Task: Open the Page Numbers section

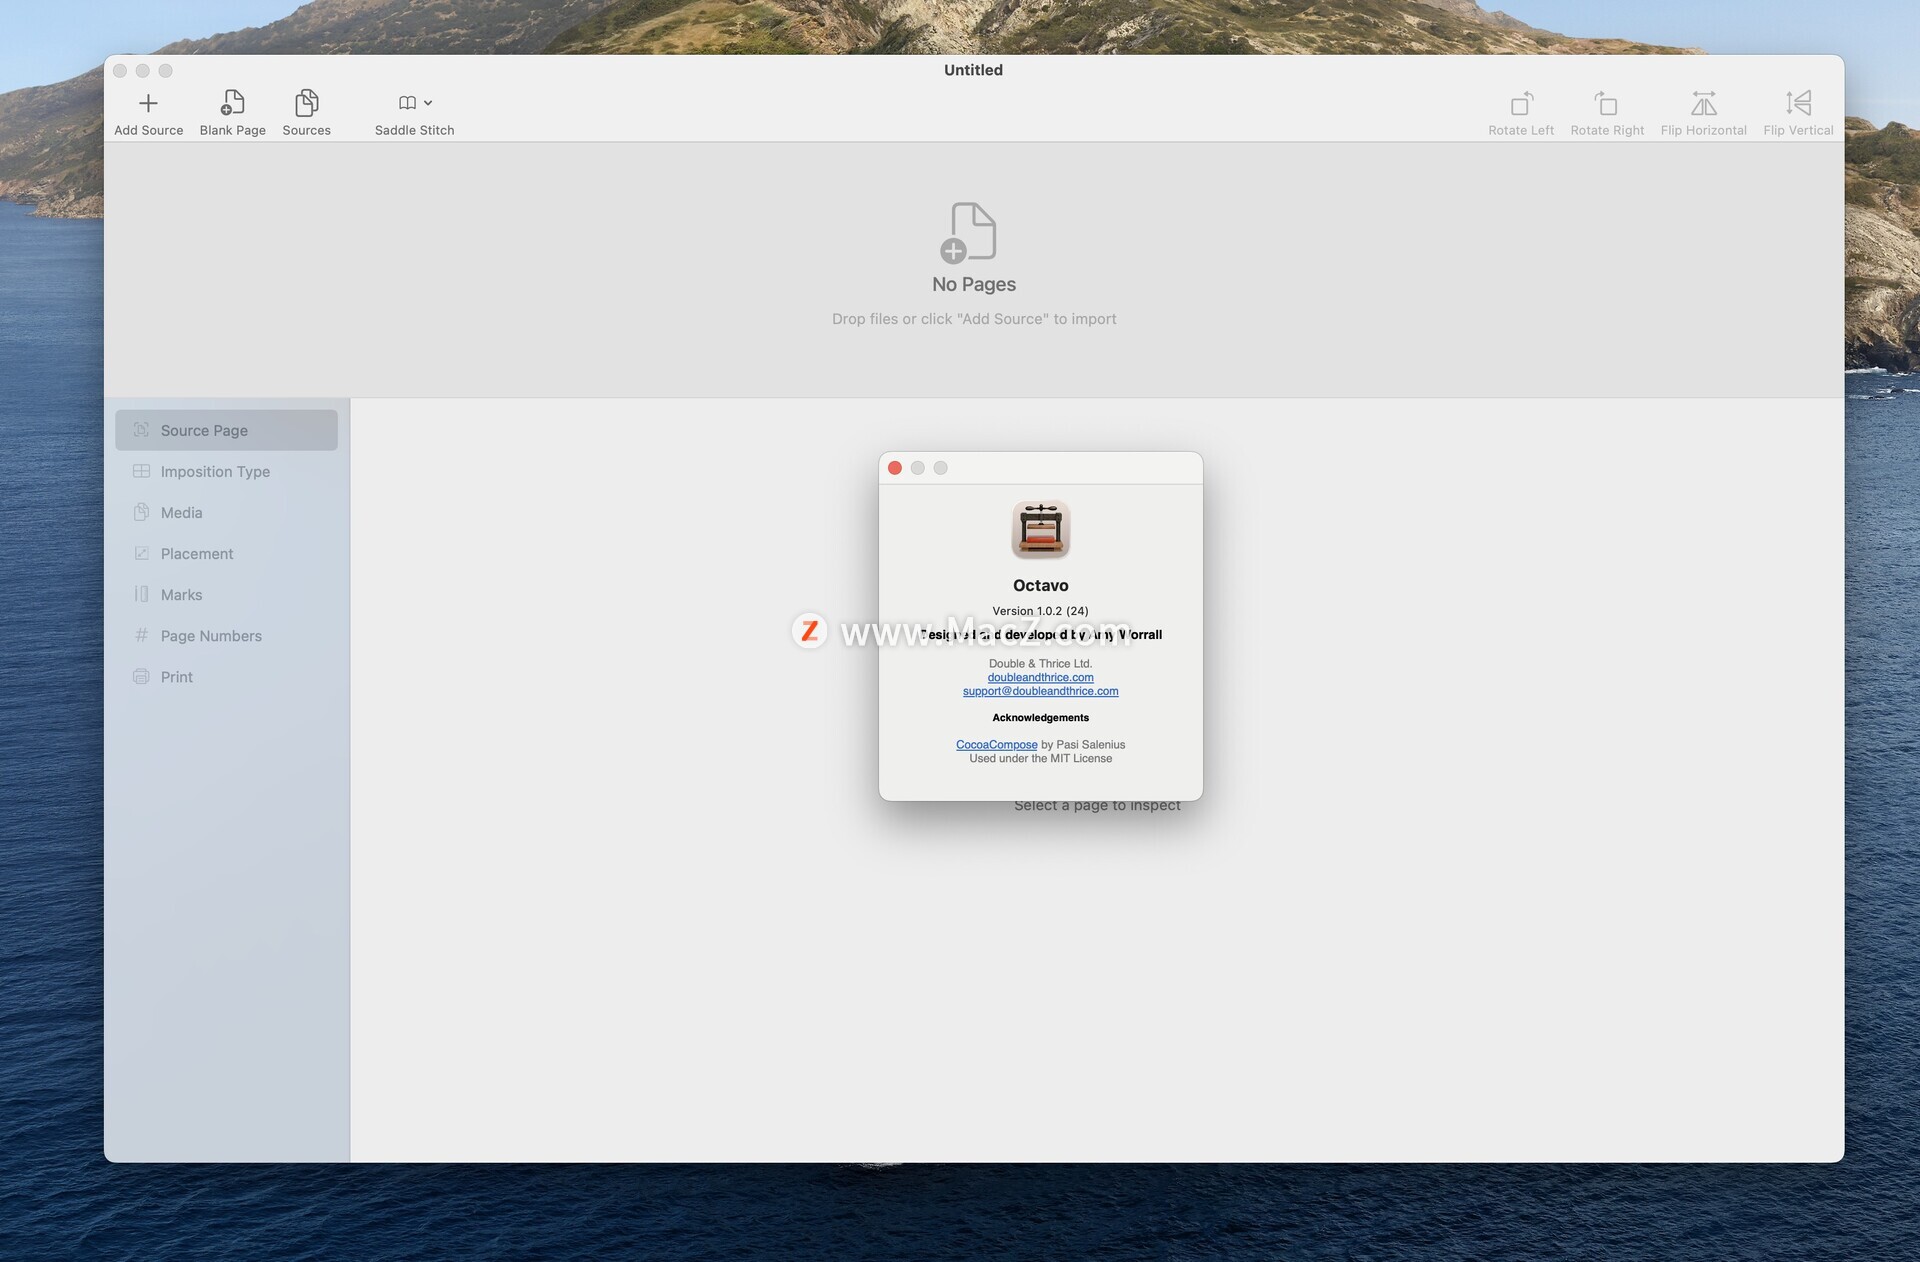Action: 211,635
